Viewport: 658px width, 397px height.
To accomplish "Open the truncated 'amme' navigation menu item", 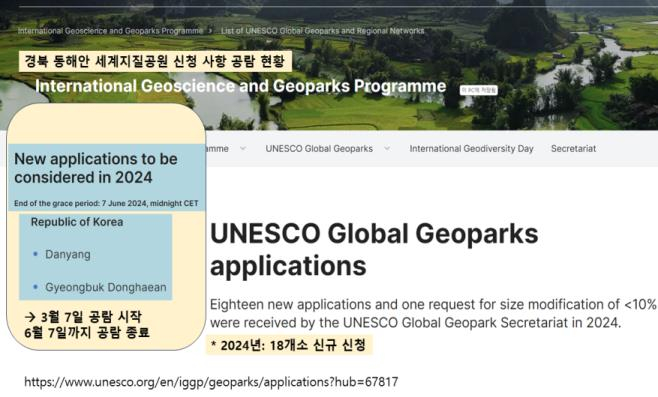I will tap(218, 149).
